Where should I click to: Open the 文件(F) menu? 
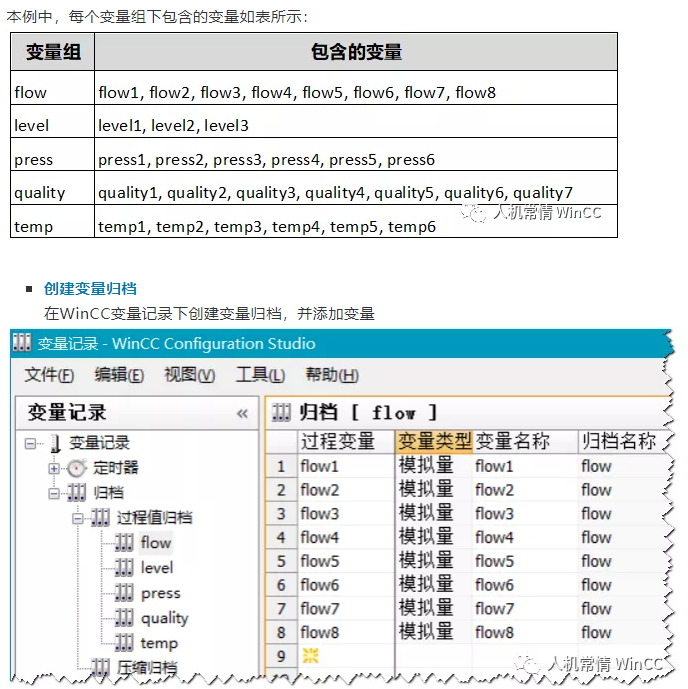coord(49,375)
